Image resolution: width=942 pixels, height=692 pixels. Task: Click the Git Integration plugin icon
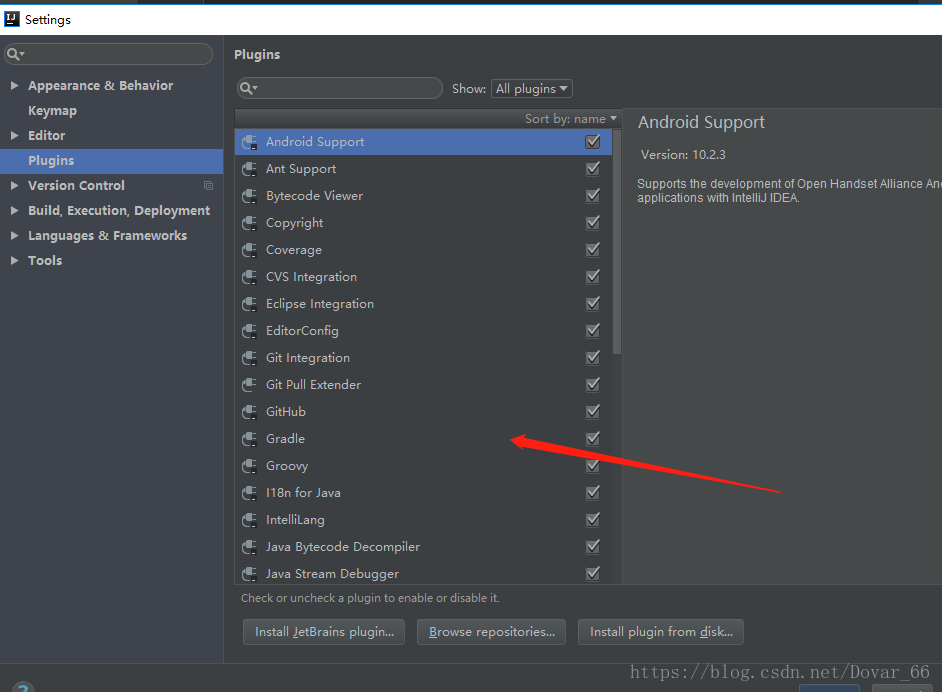(x=249, y=359)
